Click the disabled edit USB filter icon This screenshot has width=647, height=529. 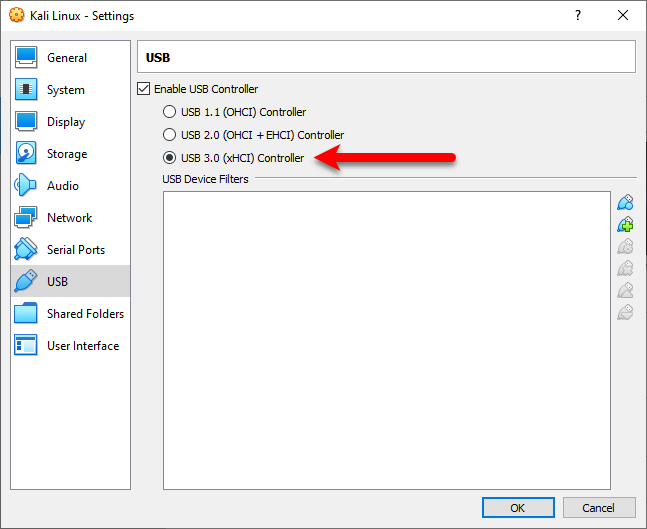pos(626,246)
